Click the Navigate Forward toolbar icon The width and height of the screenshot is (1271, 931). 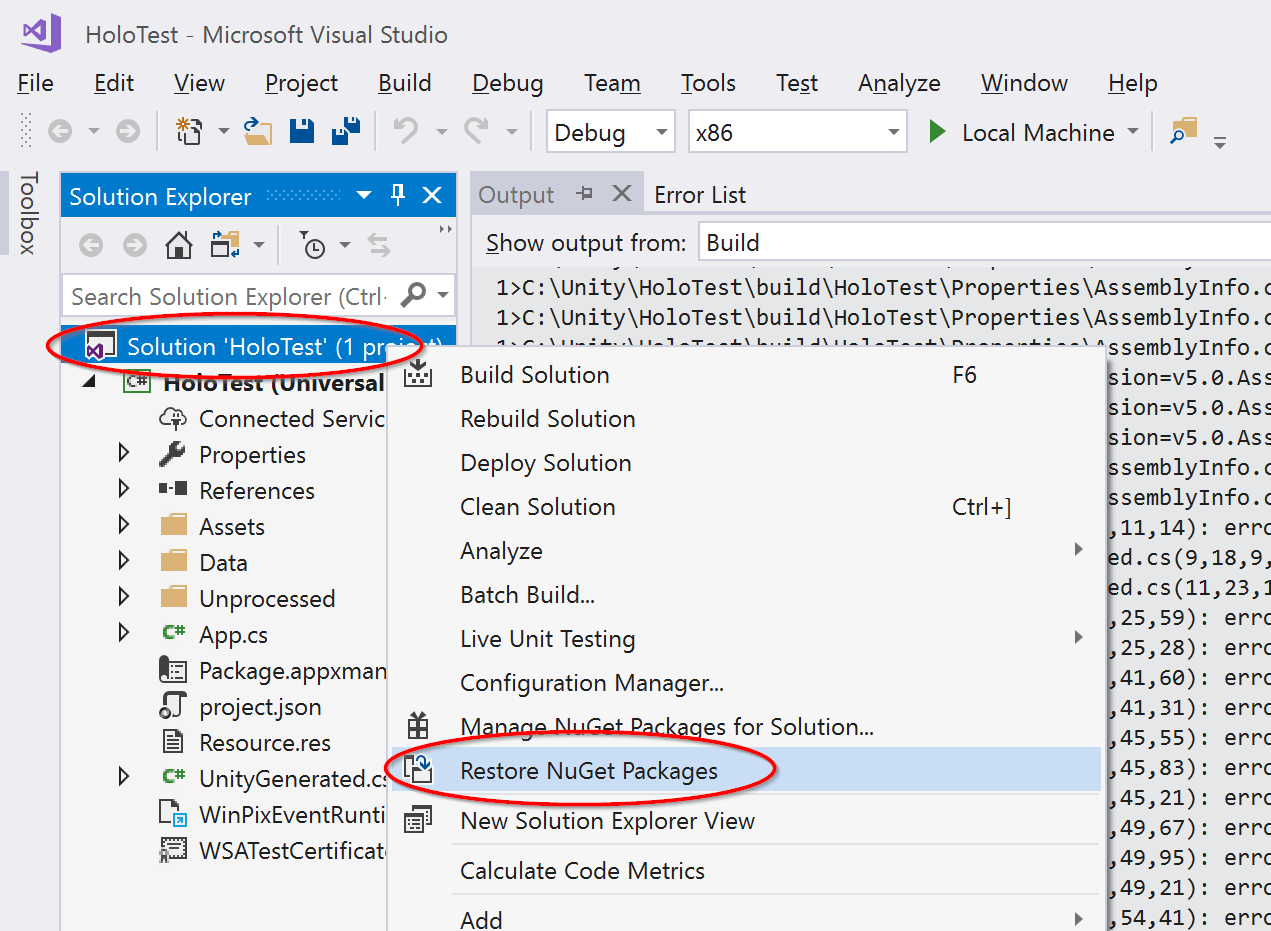click(127, 131)
